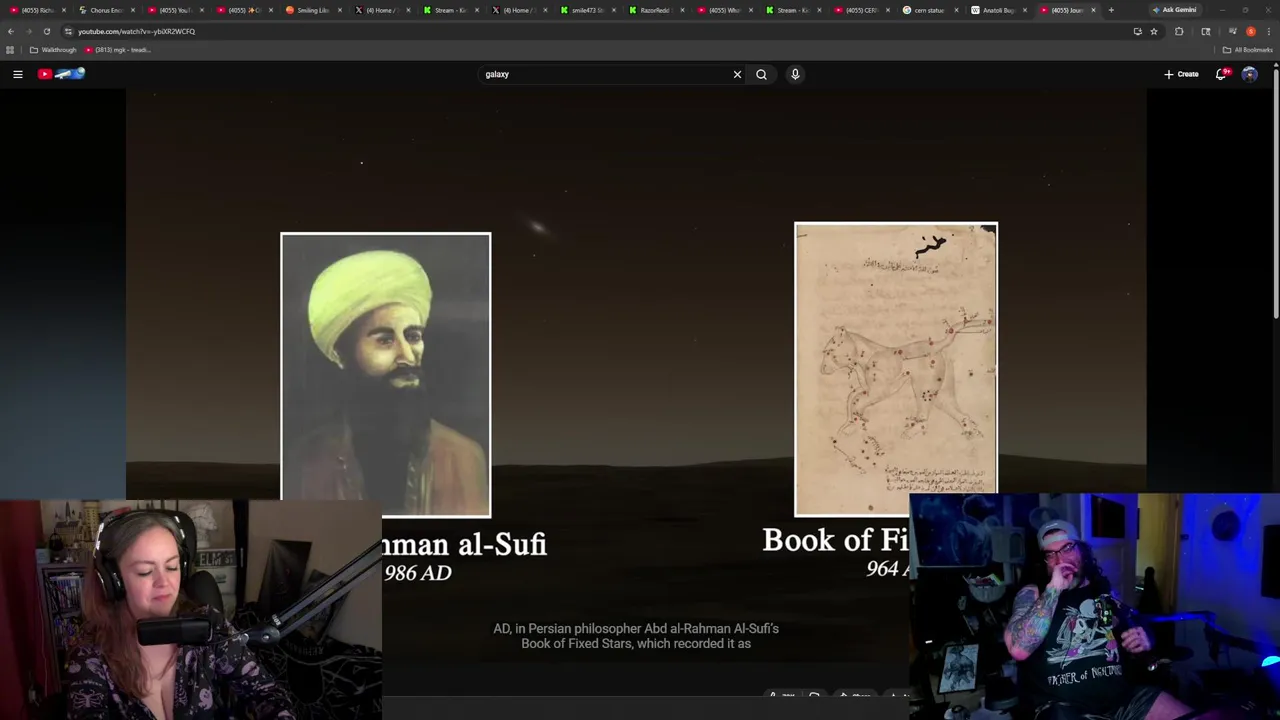This screenshot has width=1280, height=720.
Task: Reload the page with refresh icon
Action: tap(46, 31)
